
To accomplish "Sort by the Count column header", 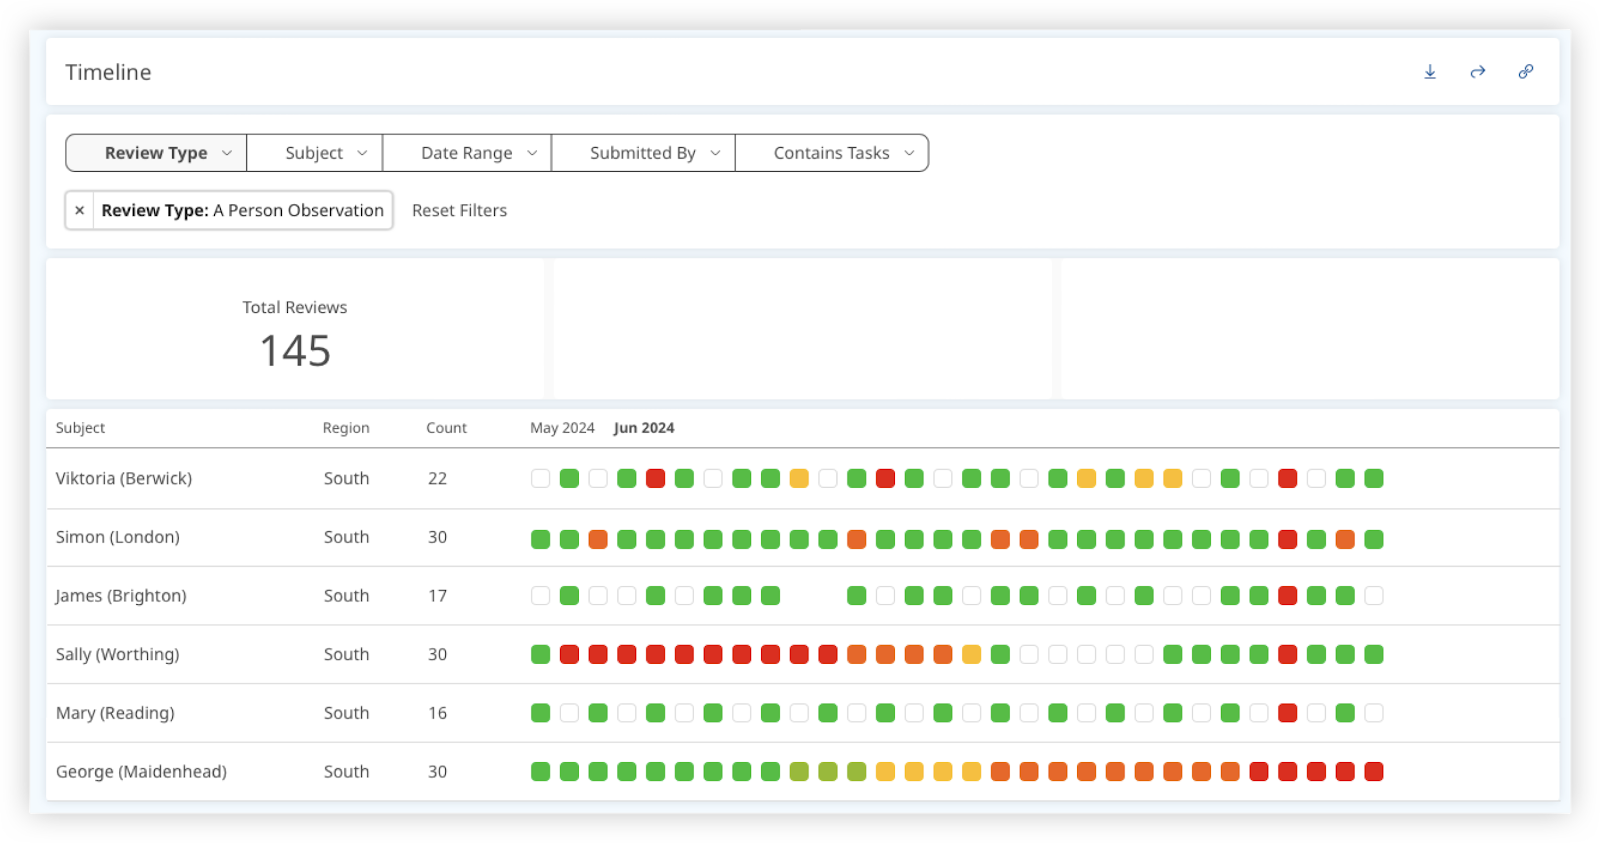I will coord(446,428).
